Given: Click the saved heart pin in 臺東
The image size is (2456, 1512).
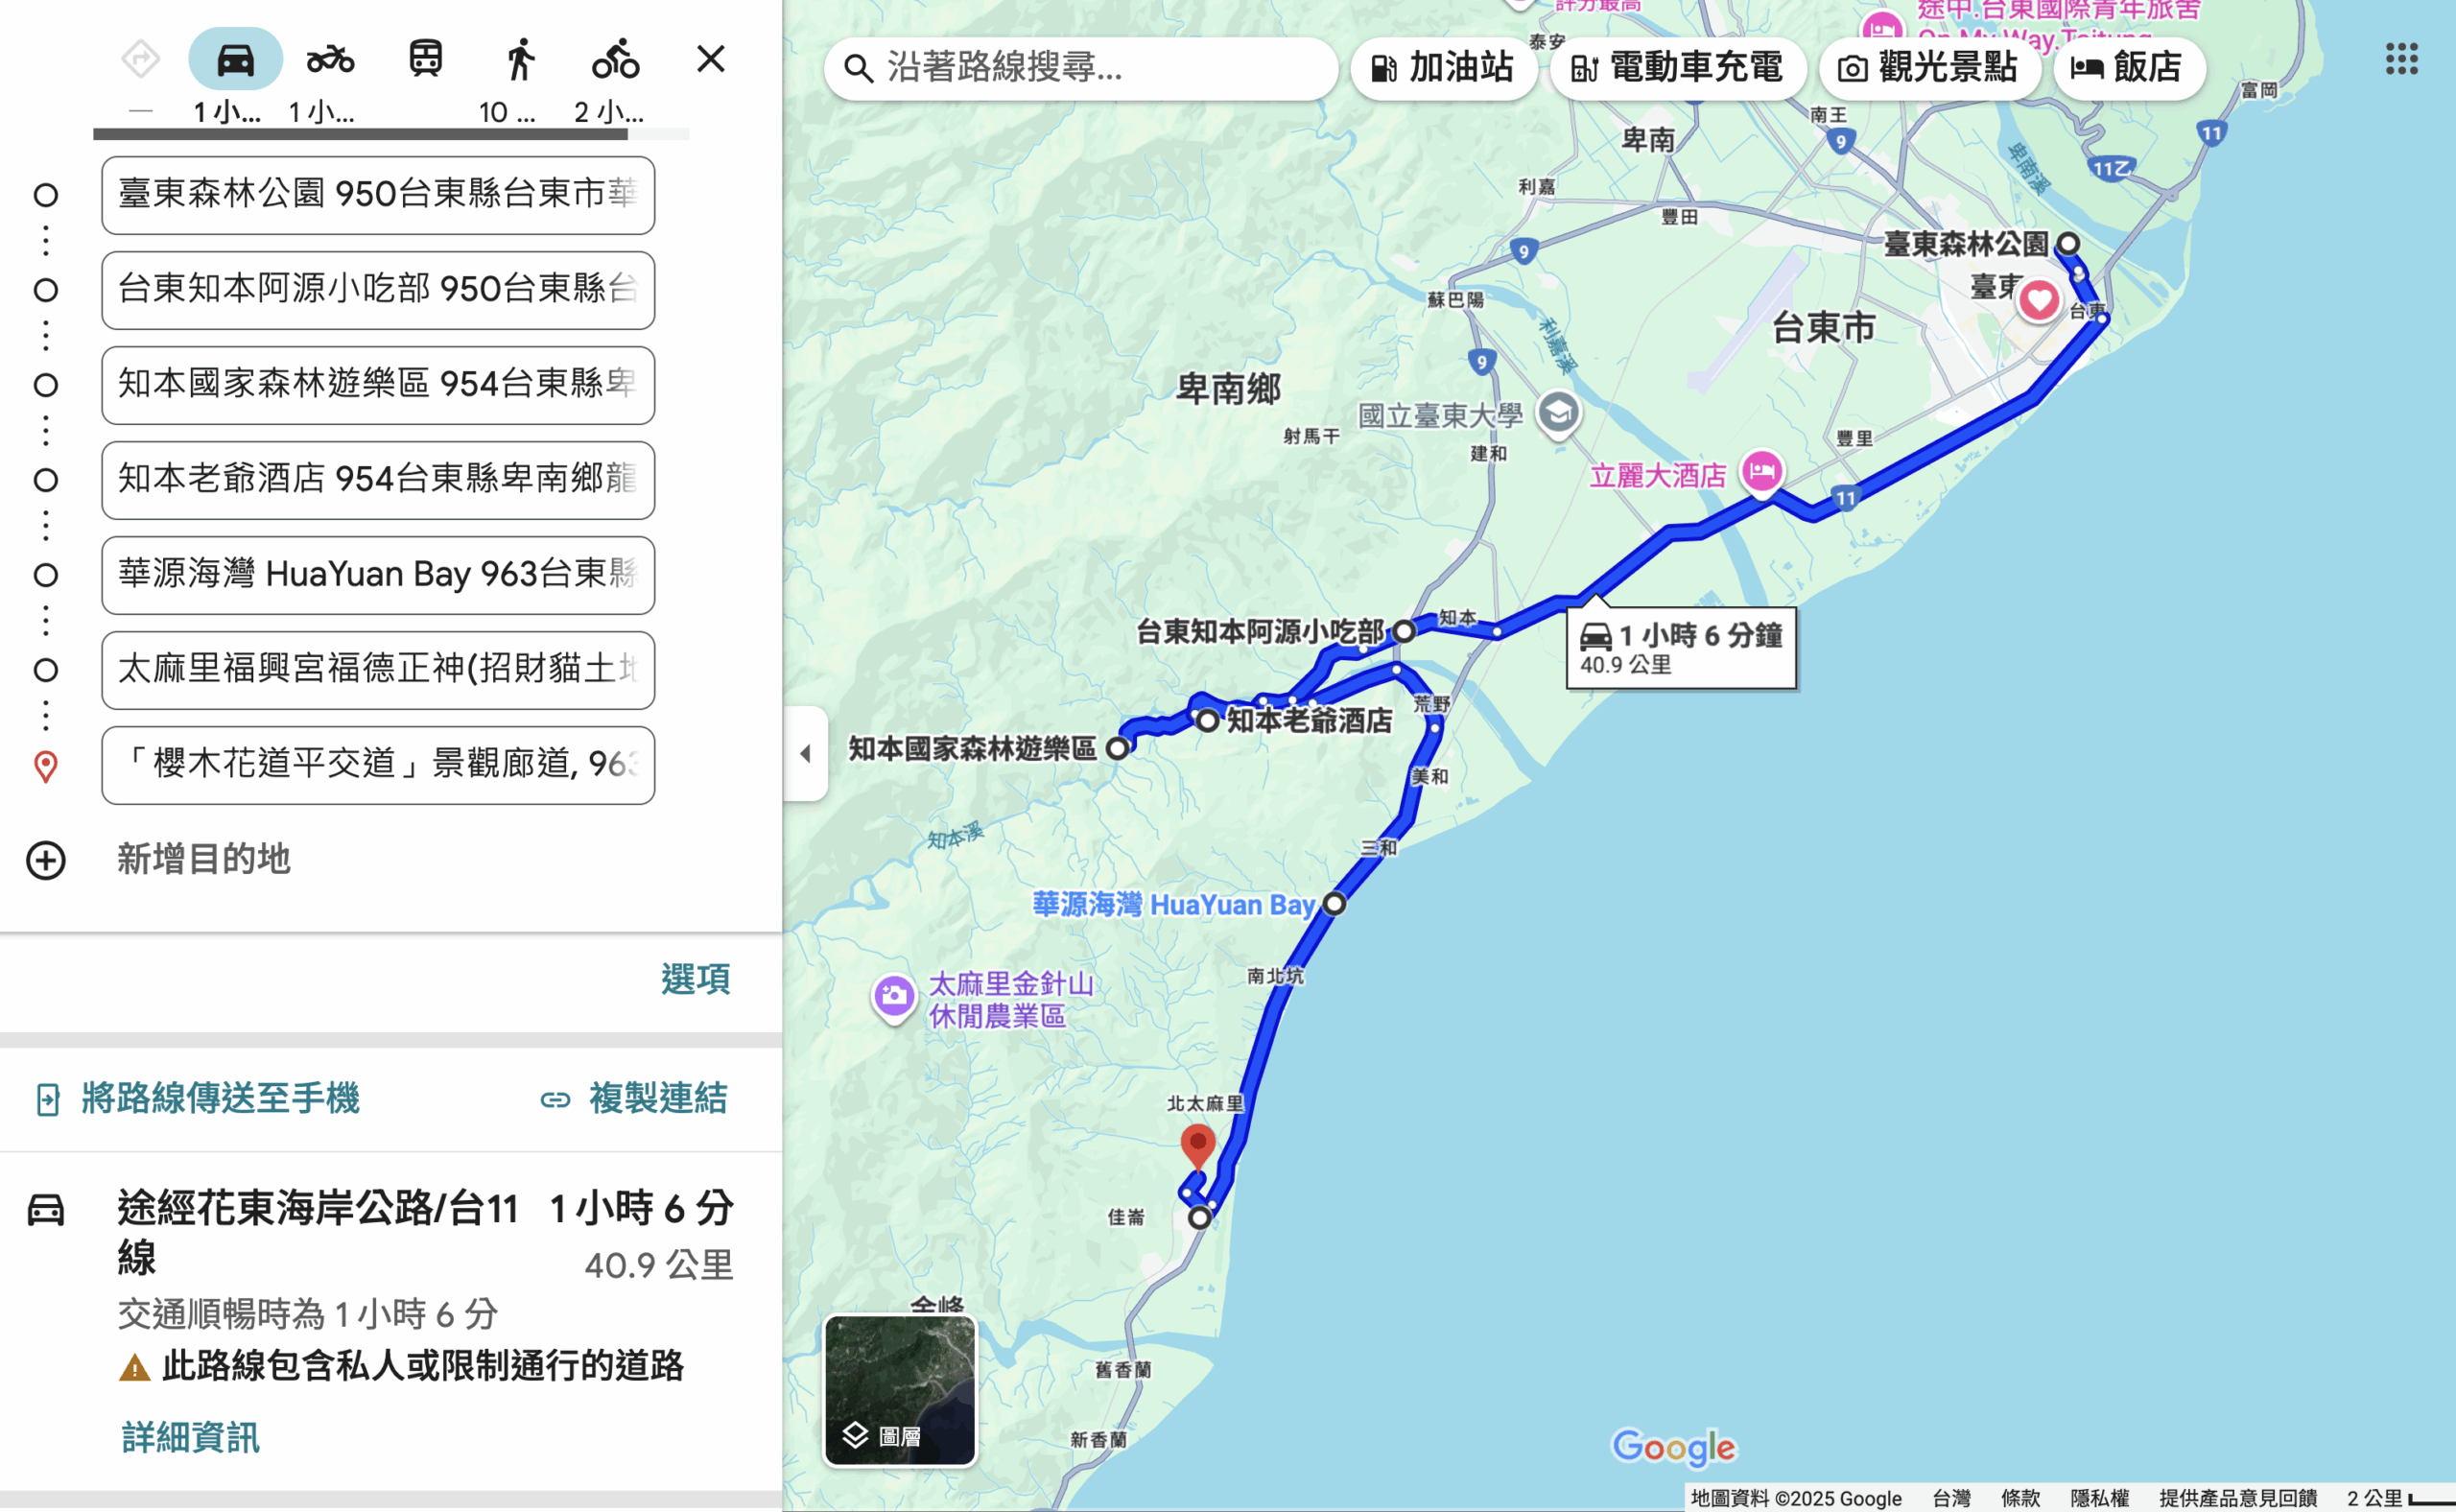Looking at the screenshot, I should pyautogui.click(x=2038, y=300).
